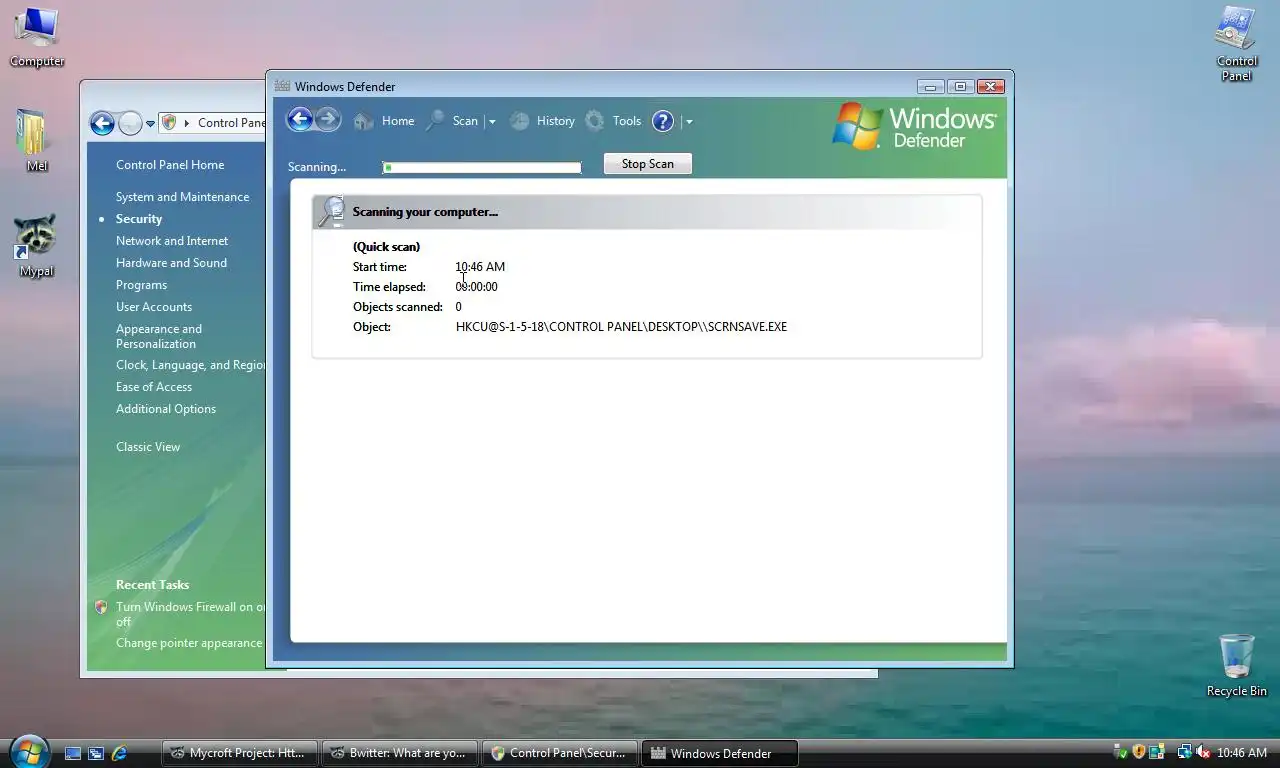Open the Windows Start orb

click(x=29, y=751)
